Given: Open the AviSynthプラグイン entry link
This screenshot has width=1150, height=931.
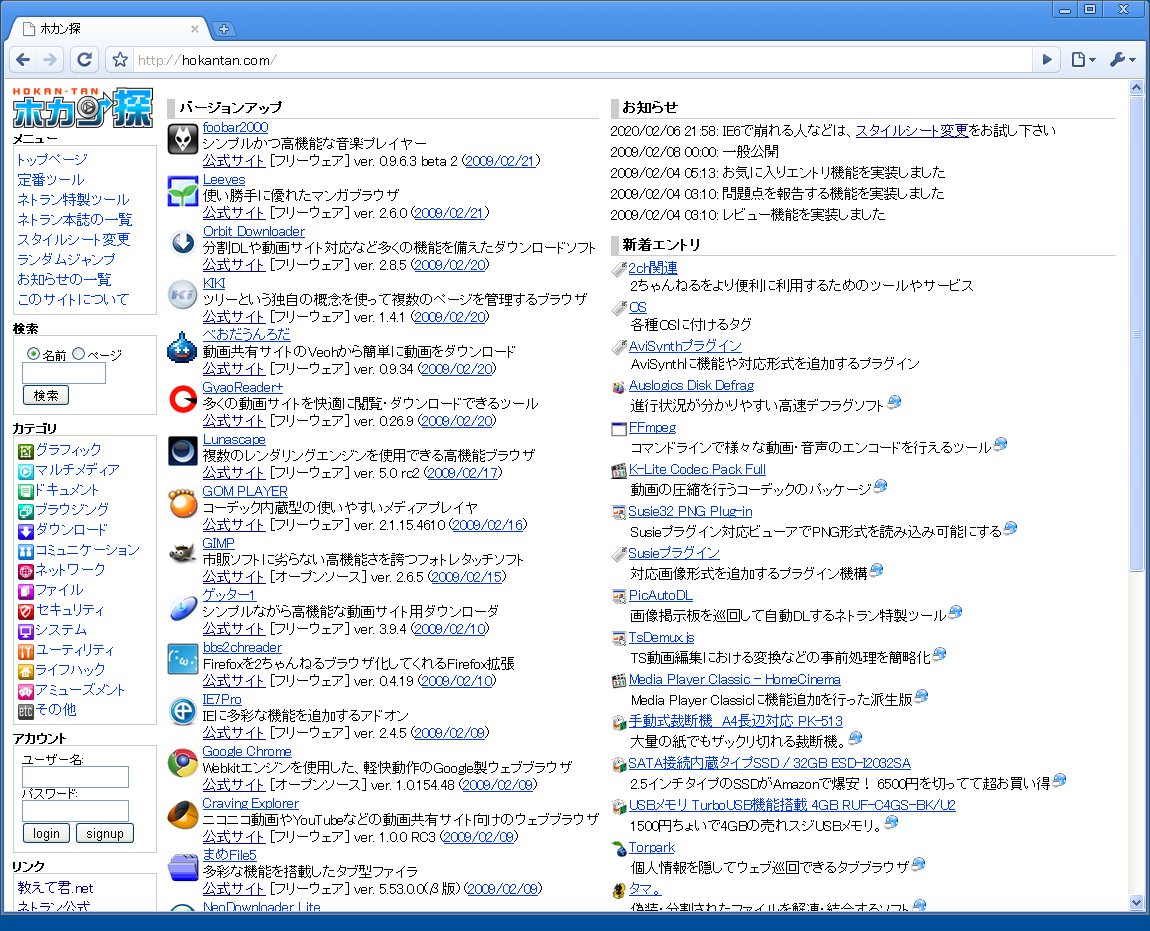Looking at the screenshot, I should tap(685, 346).
